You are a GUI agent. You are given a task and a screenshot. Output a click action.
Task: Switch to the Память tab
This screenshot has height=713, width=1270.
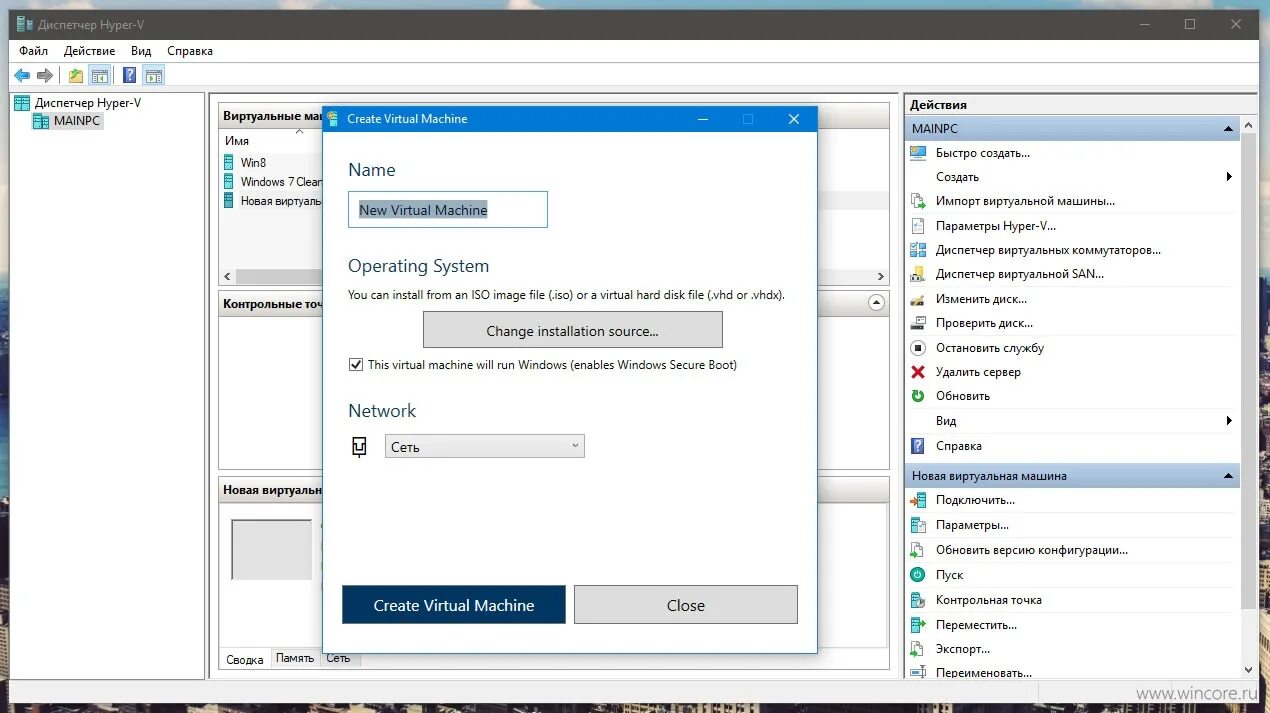click(x=295, y=658)
